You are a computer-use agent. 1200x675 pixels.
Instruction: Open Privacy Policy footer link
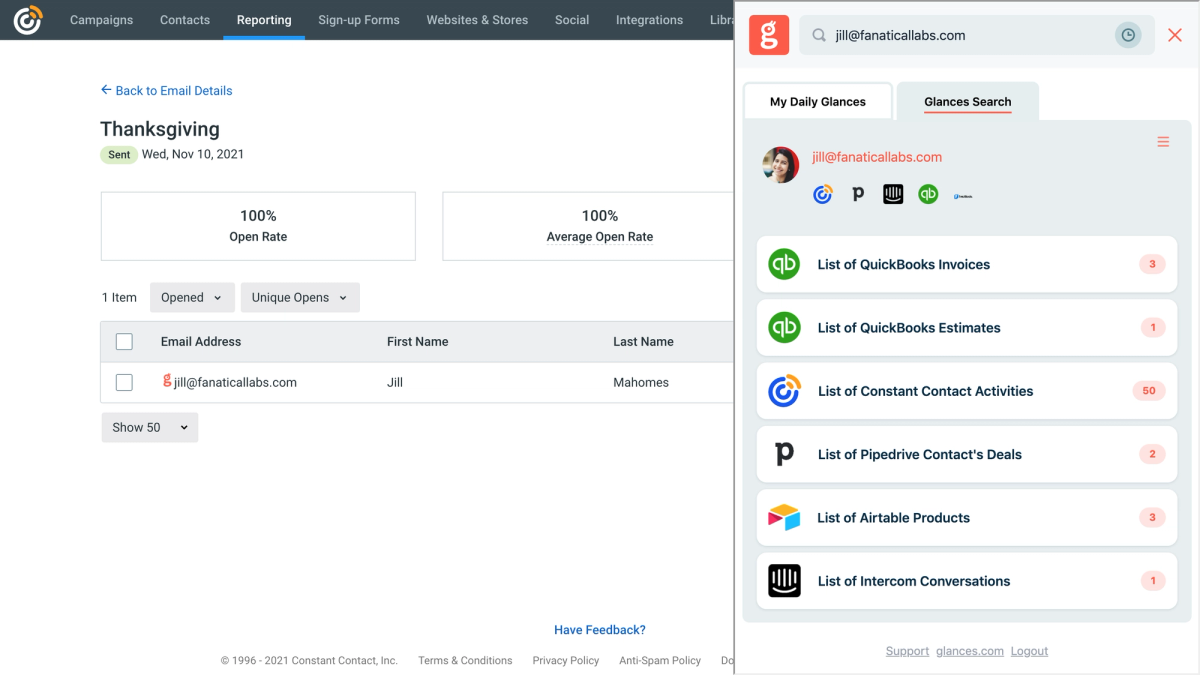pos(566,660)
